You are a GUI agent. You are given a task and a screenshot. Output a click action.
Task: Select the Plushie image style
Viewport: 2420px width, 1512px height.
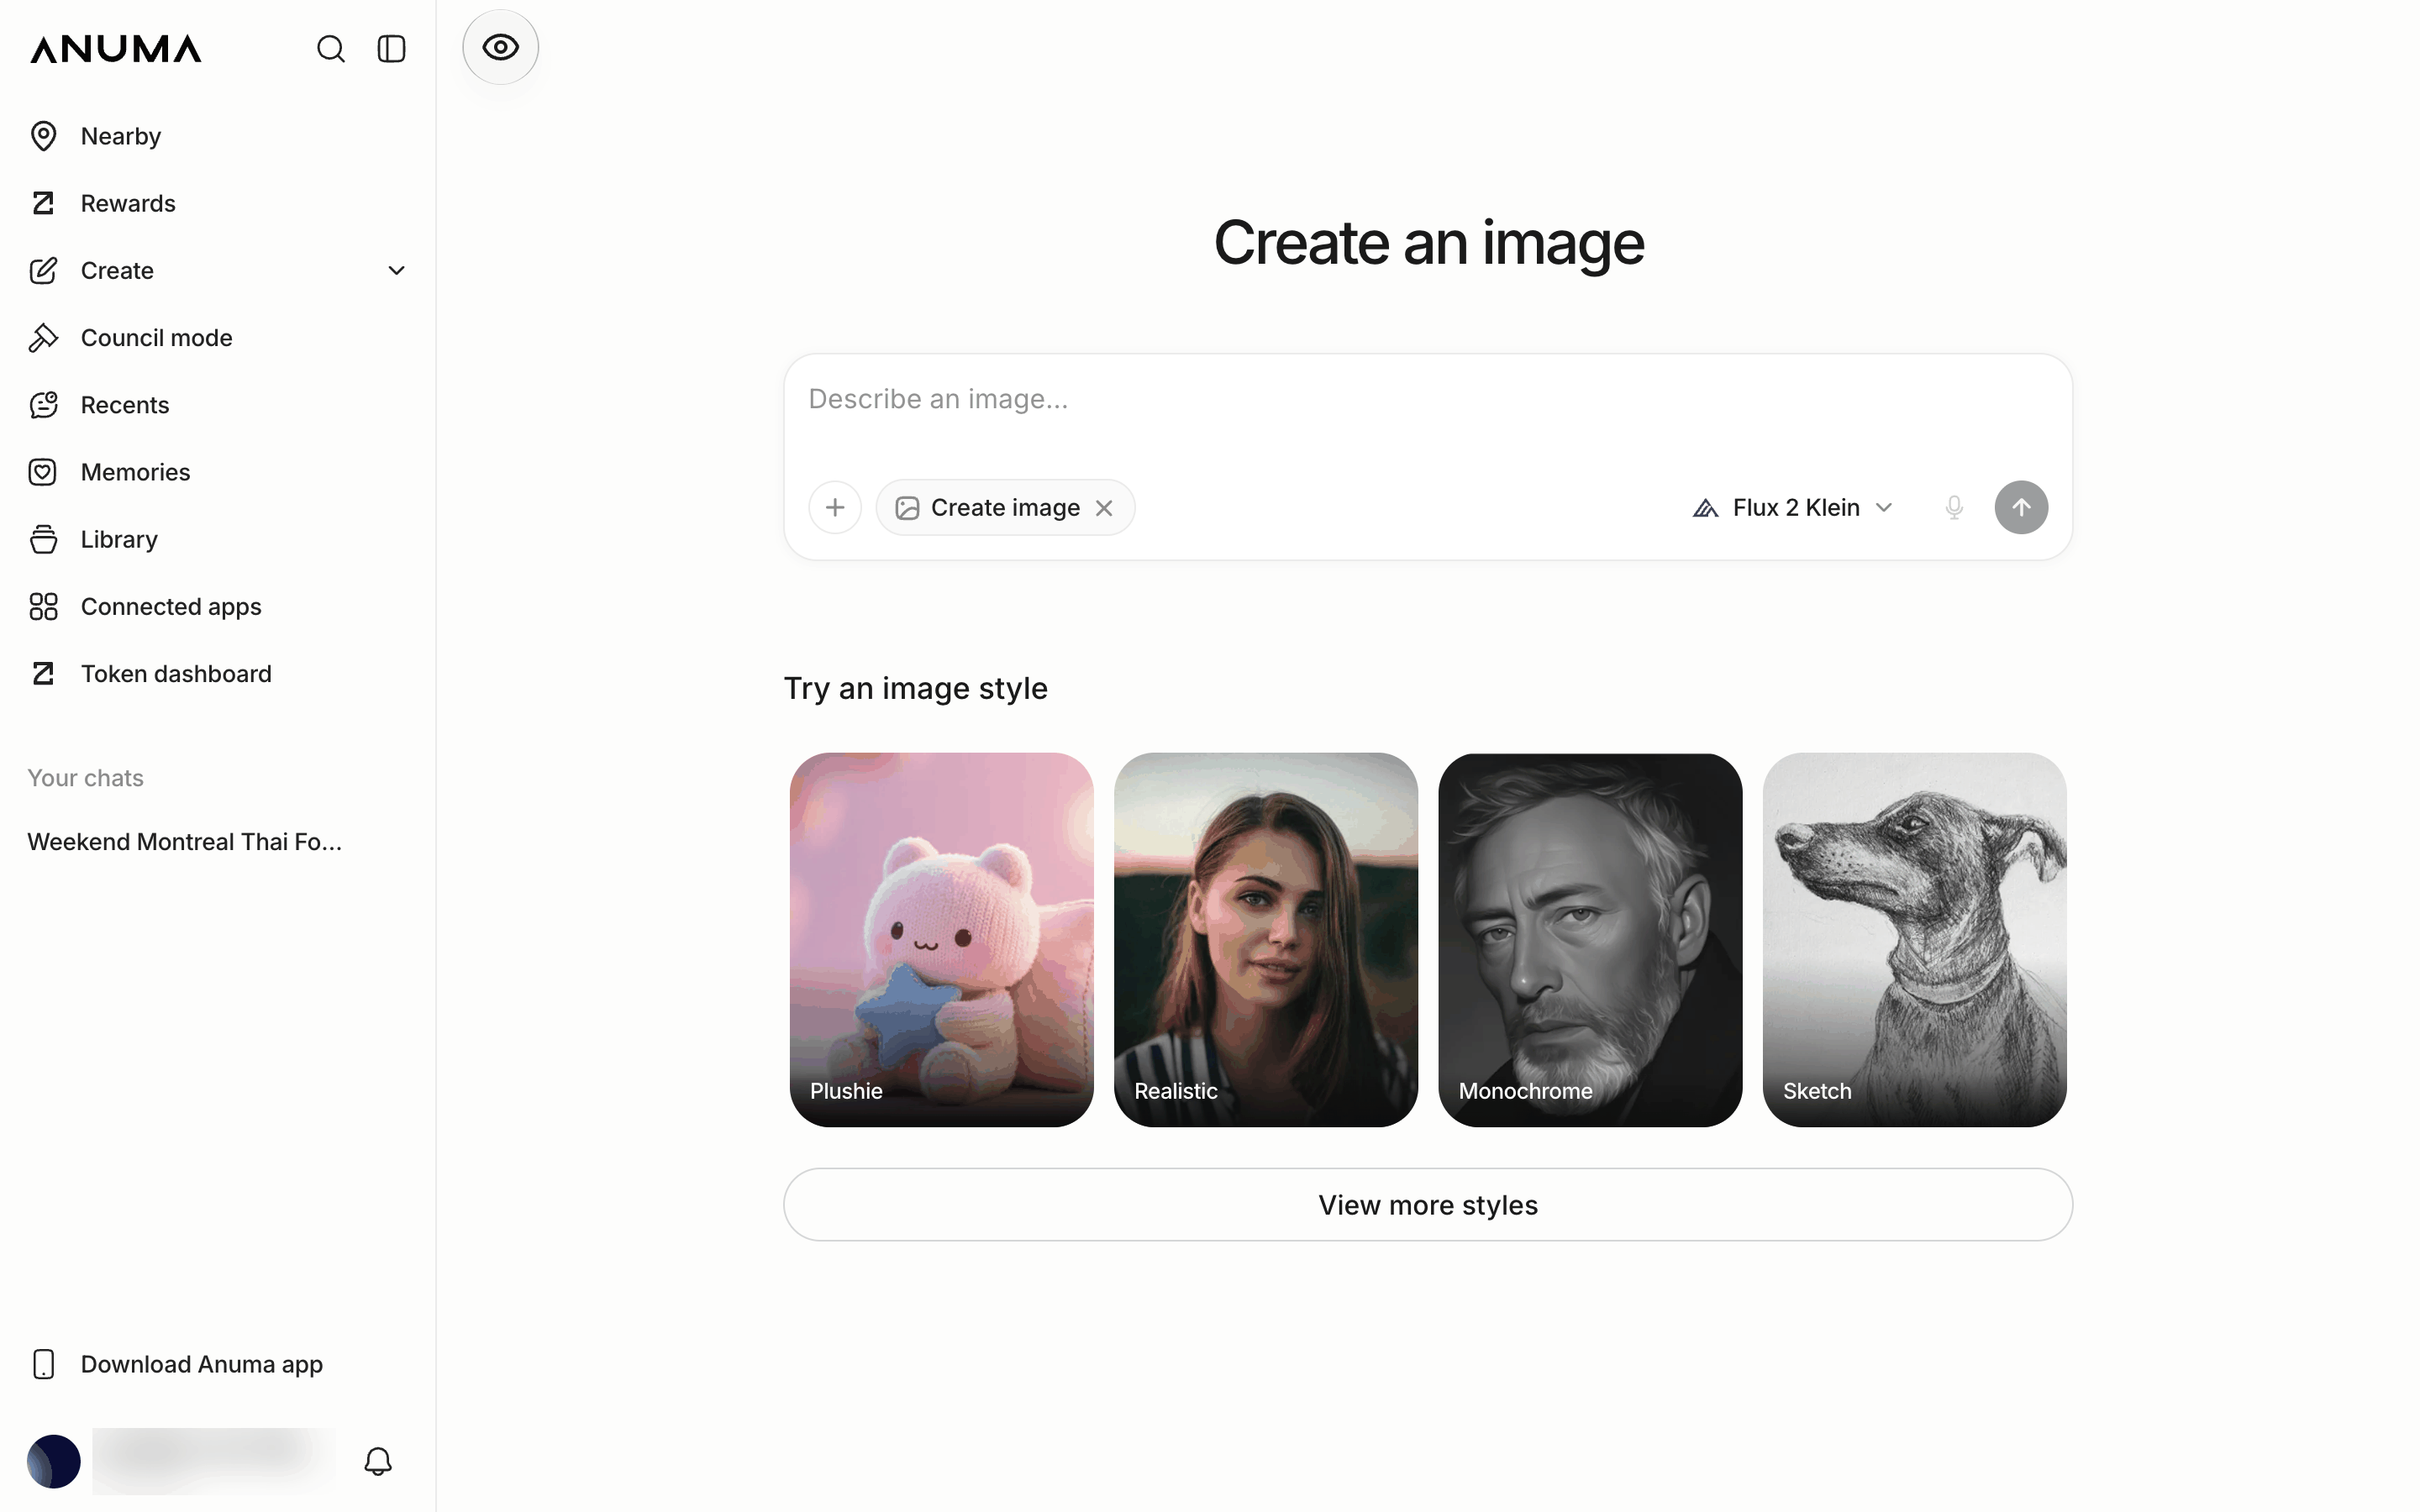[x=941, y=940]
